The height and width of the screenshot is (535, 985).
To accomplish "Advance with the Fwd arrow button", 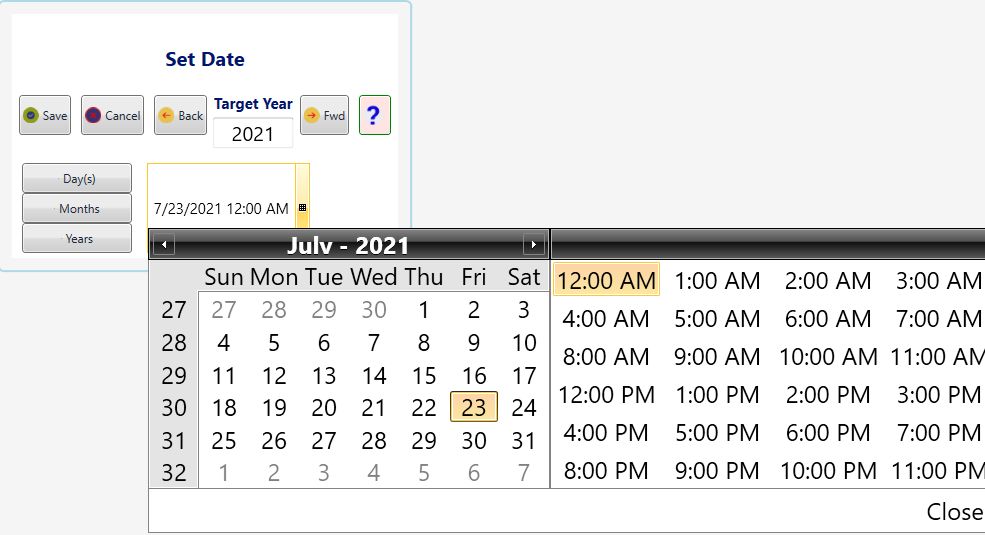I will pos(324,115).
